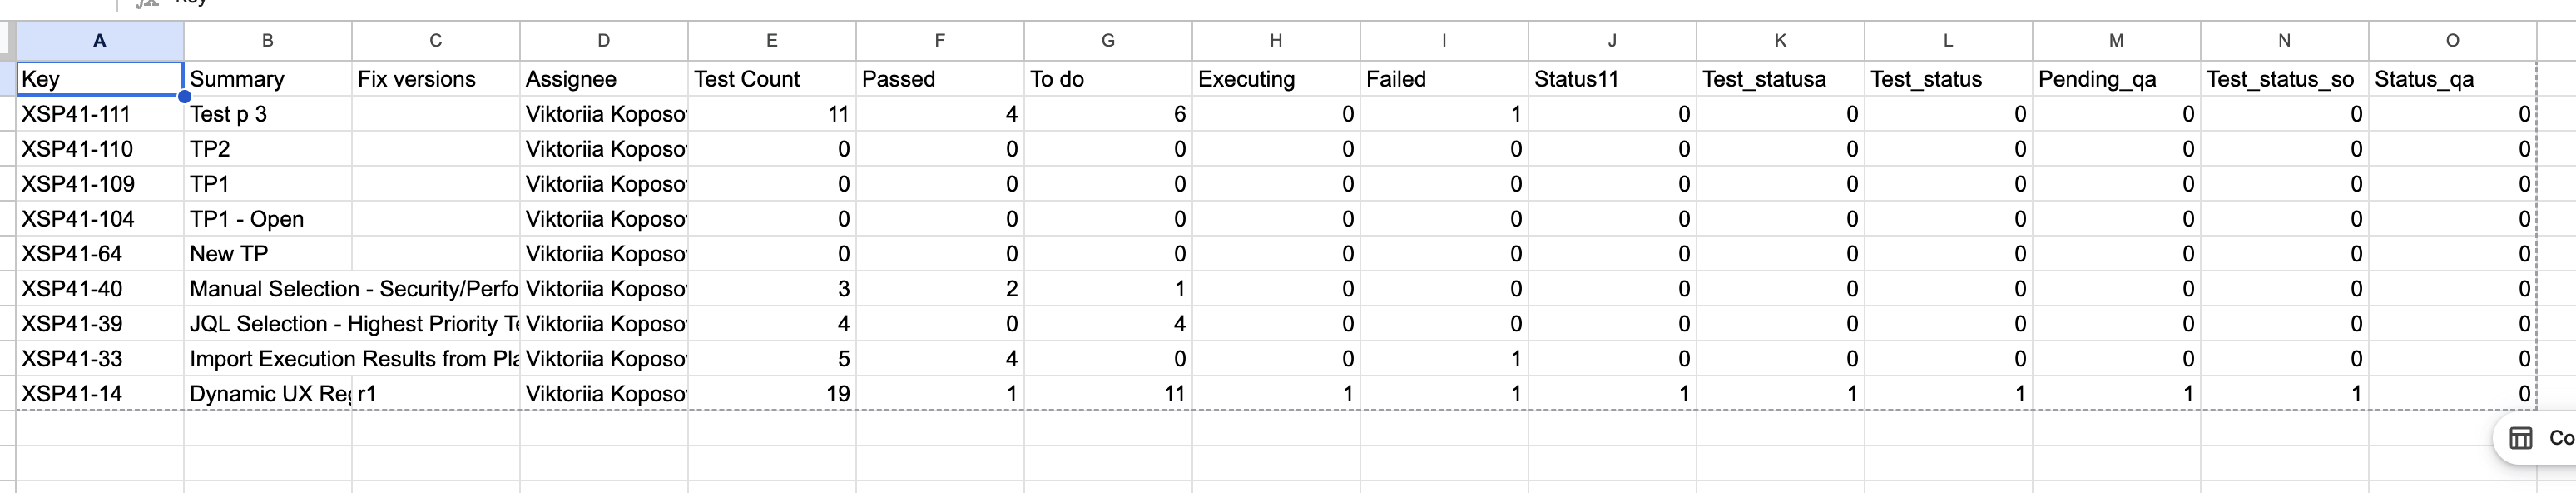Select the Fix versions header cell

pos(435,79)
